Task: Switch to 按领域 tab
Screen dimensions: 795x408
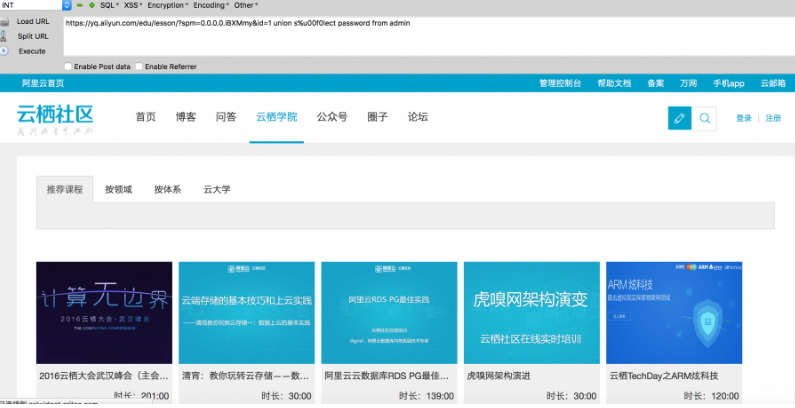Action: [x=118, y=190]
